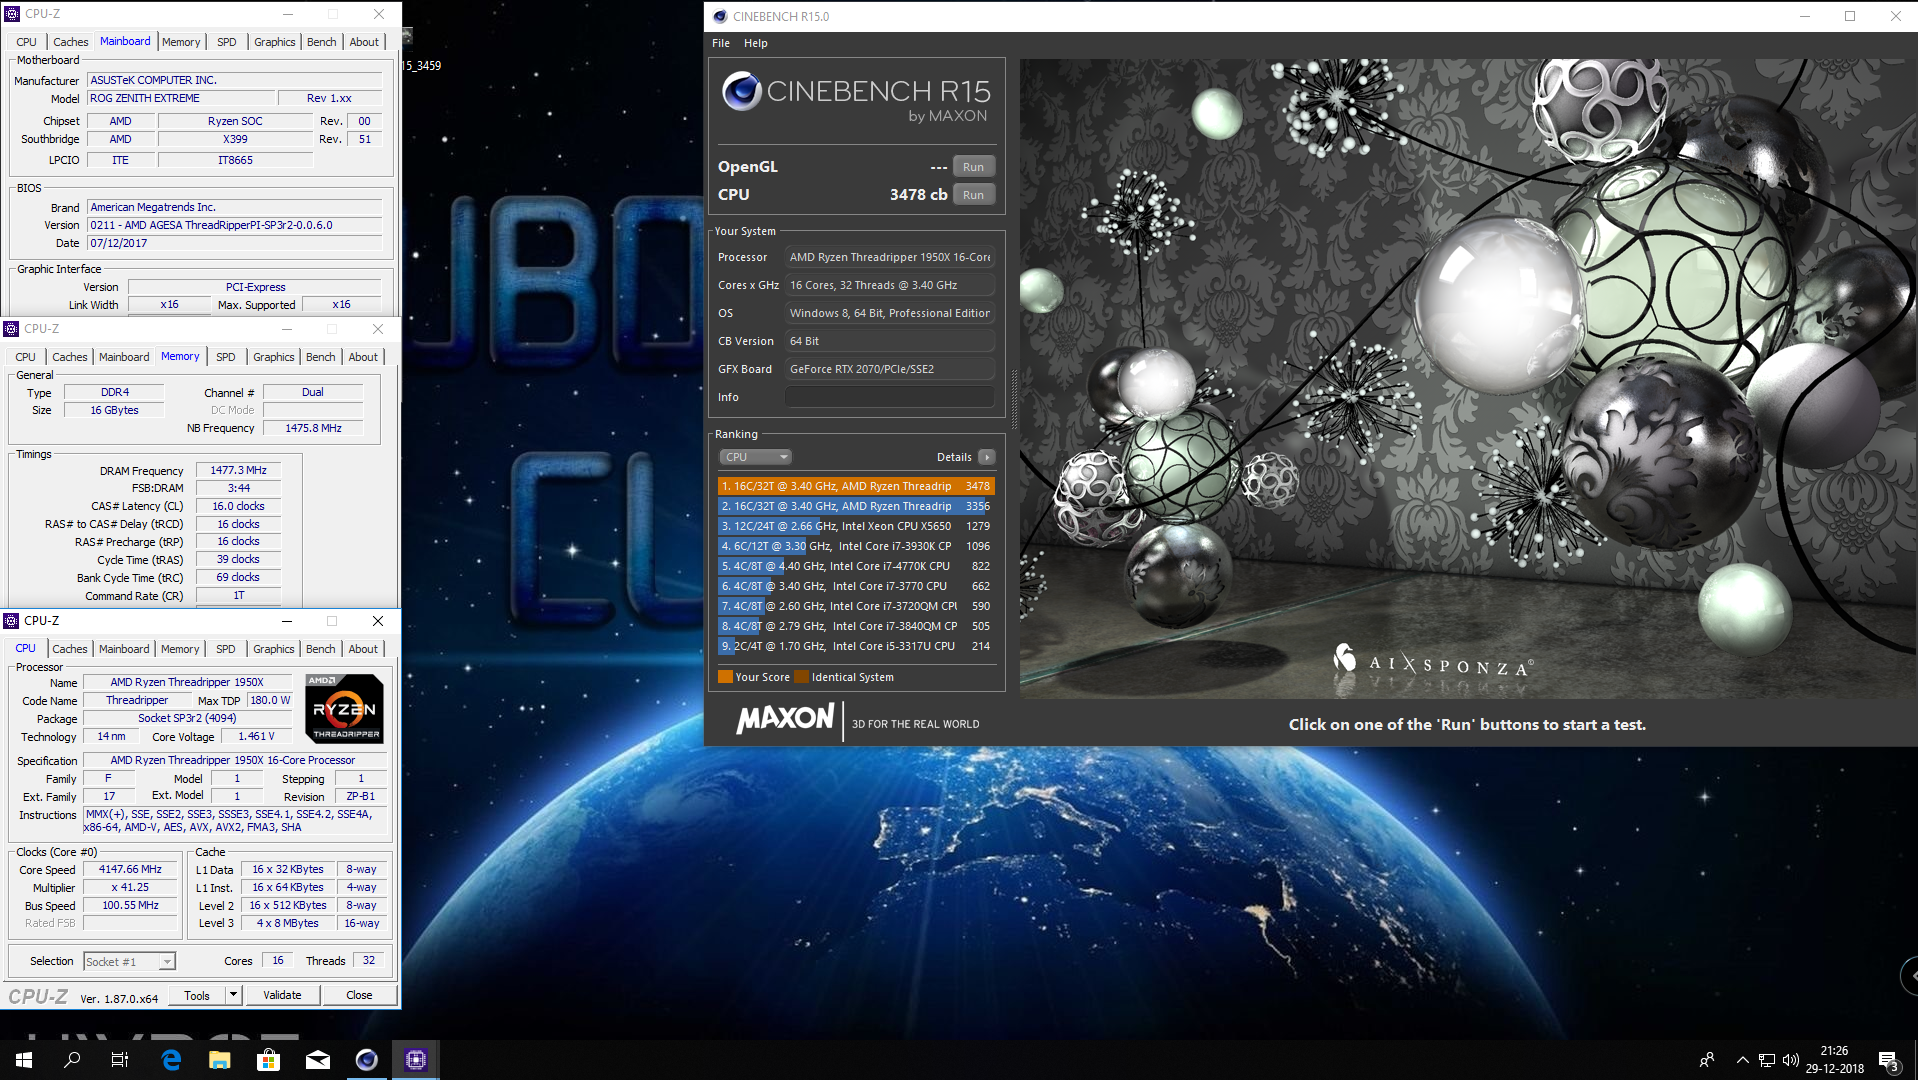Viewport: 1918px width, 1080px height.
Task: Click the GFX Board GeForce RTX 2070 field
Action: pos(889,369)
